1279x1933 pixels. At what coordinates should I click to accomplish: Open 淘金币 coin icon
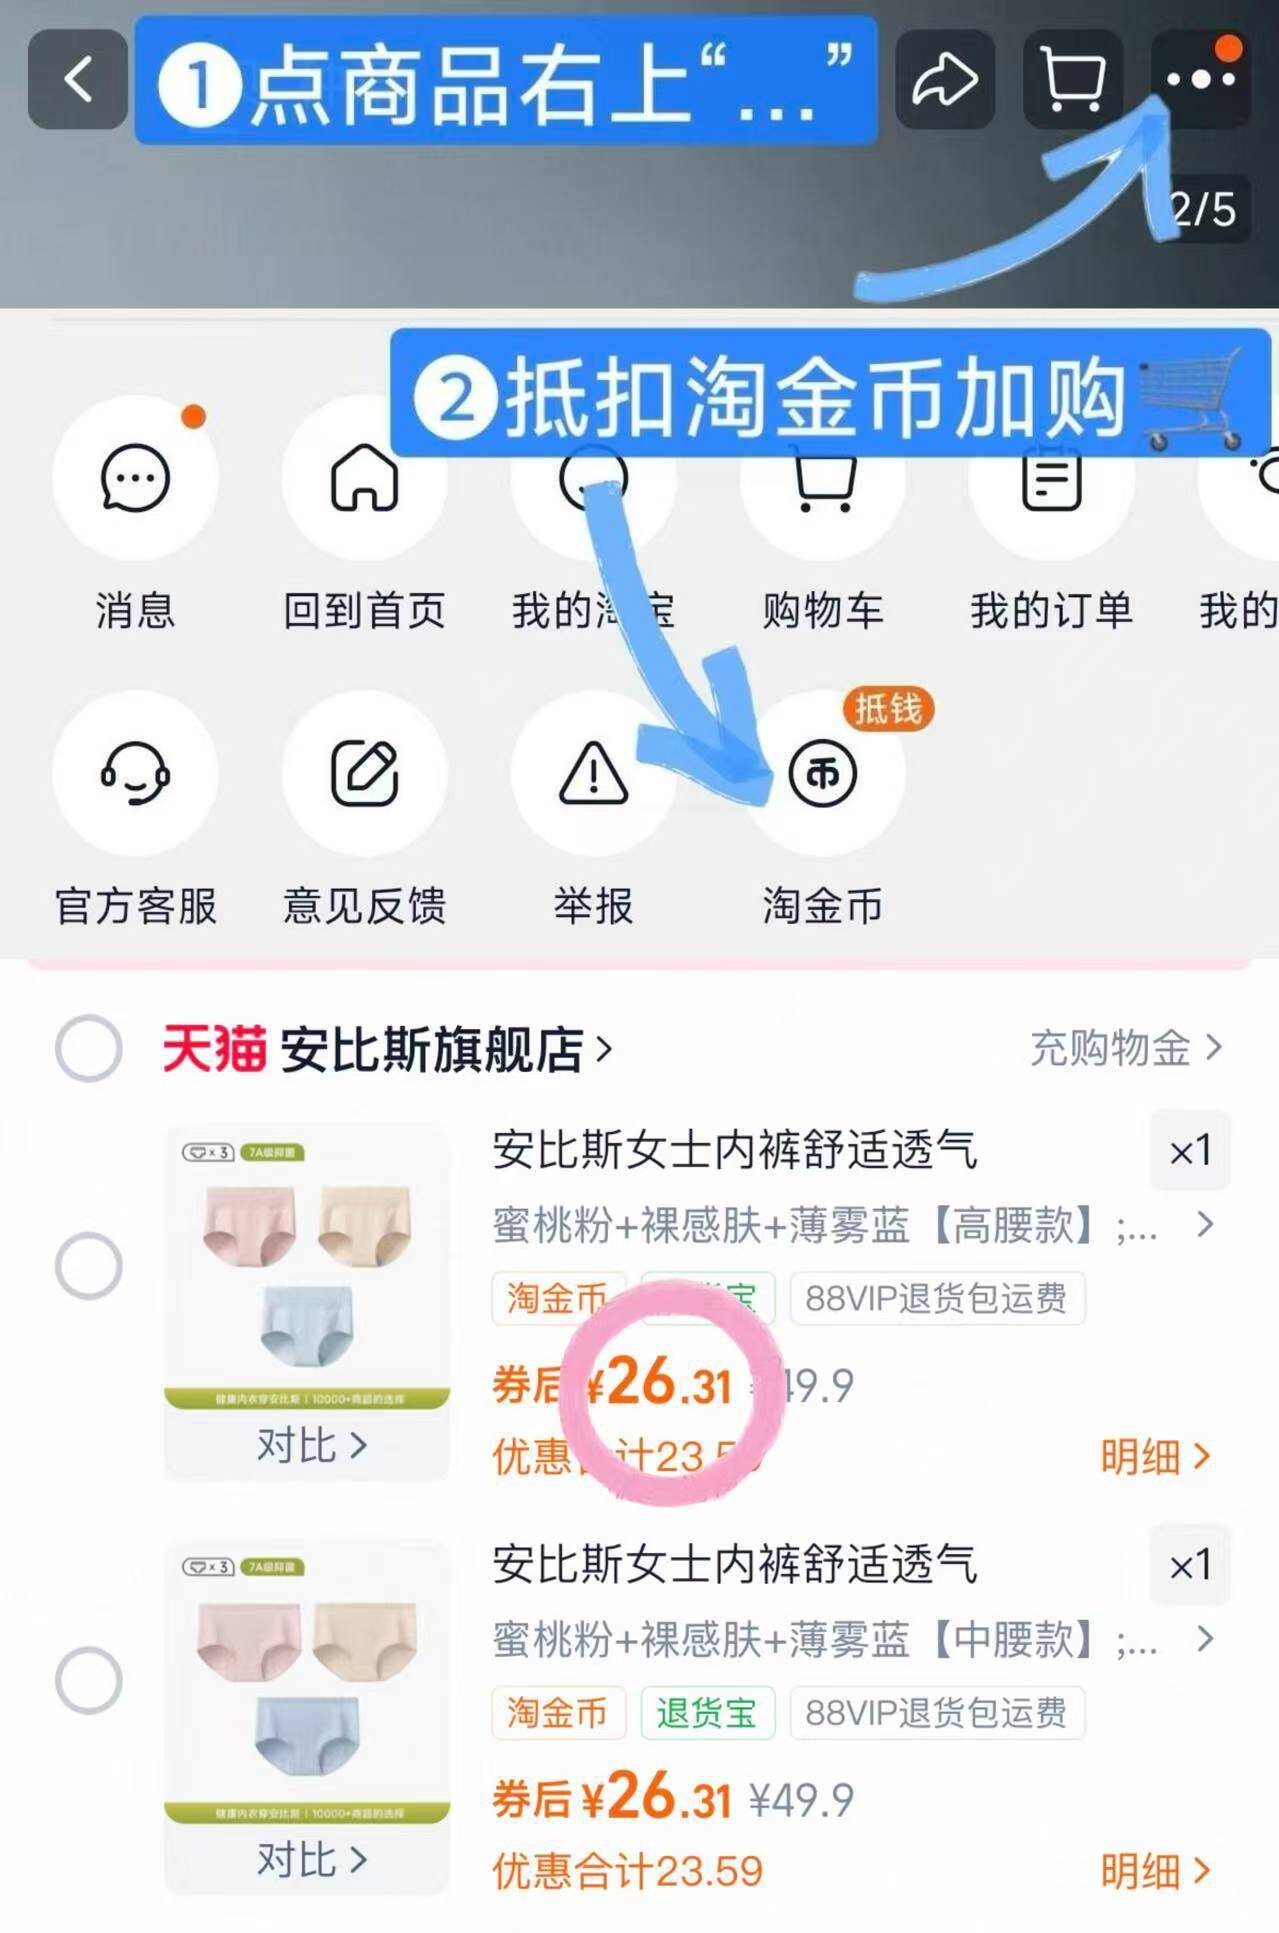(822, 773)
